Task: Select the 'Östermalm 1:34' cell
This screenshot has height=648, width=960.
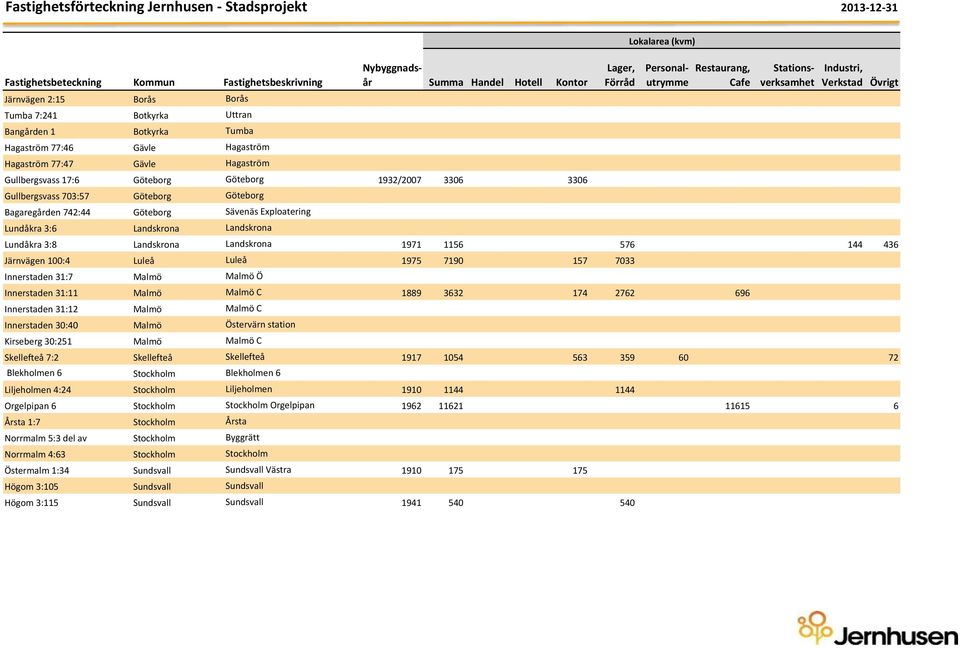Action: tap(37, 470)
